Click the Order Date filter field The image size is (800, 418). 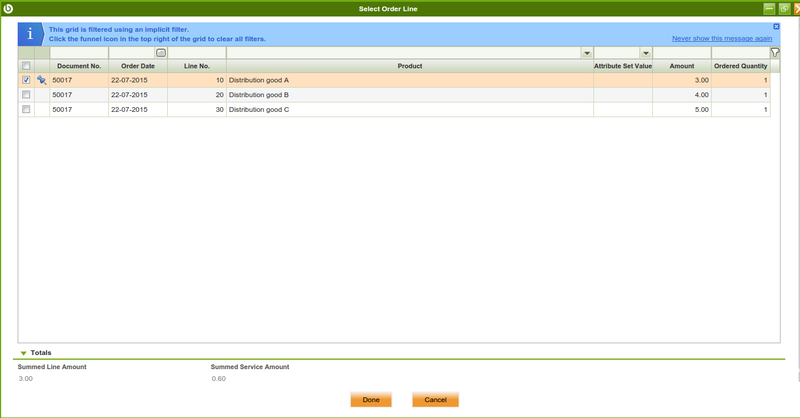pos(133,53)
